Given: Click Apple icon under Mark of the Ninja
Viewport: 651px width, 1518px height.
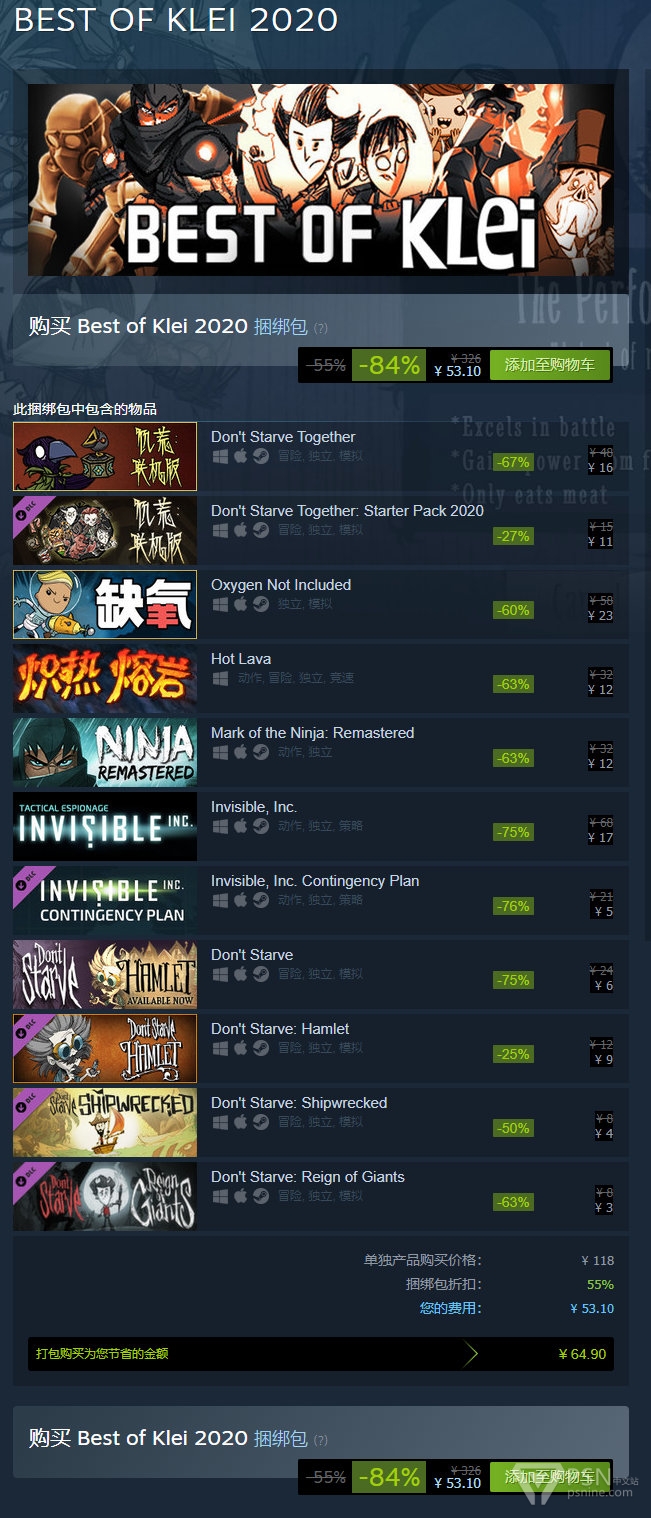Looking at the screenshot, I should 240,752.
